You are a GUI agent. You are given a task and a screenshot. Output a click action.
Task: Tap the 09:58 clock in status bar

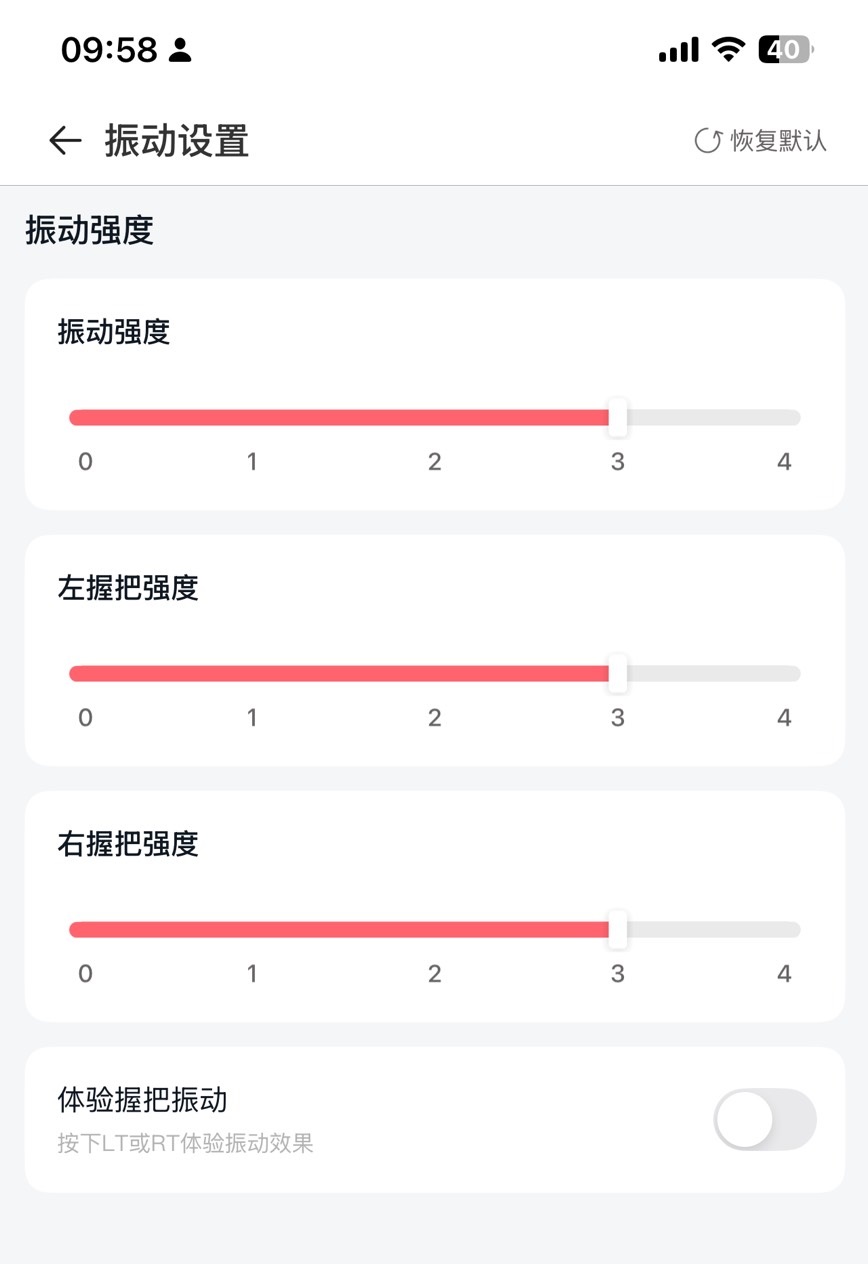pyautogui.click(x=109, y=49)
